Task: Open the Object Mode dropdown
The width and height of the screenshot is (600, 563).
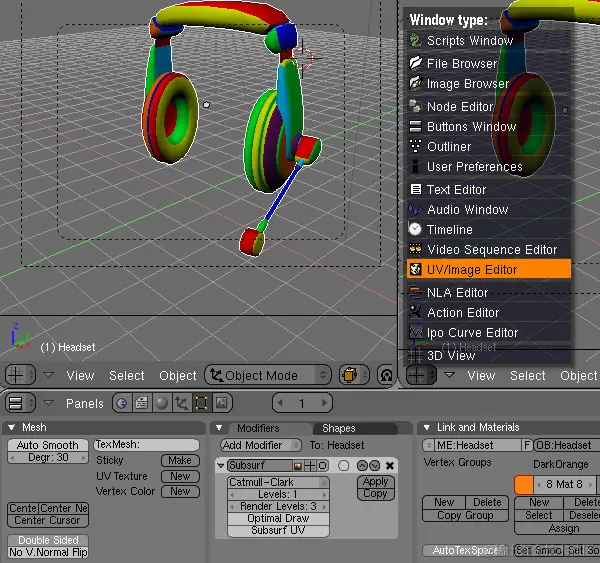Action: click(268, 375)
